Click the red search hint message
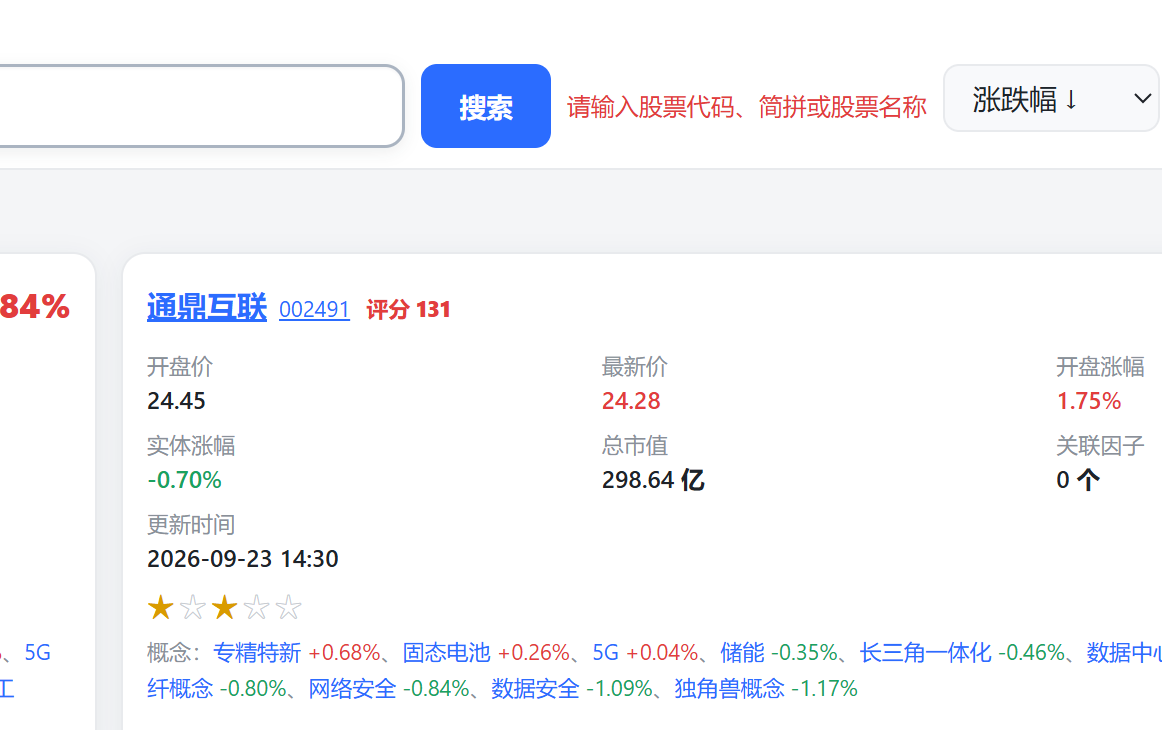The height and width of the screenshot is (730, 1162). pyautogui.click(x=746, y=107)
